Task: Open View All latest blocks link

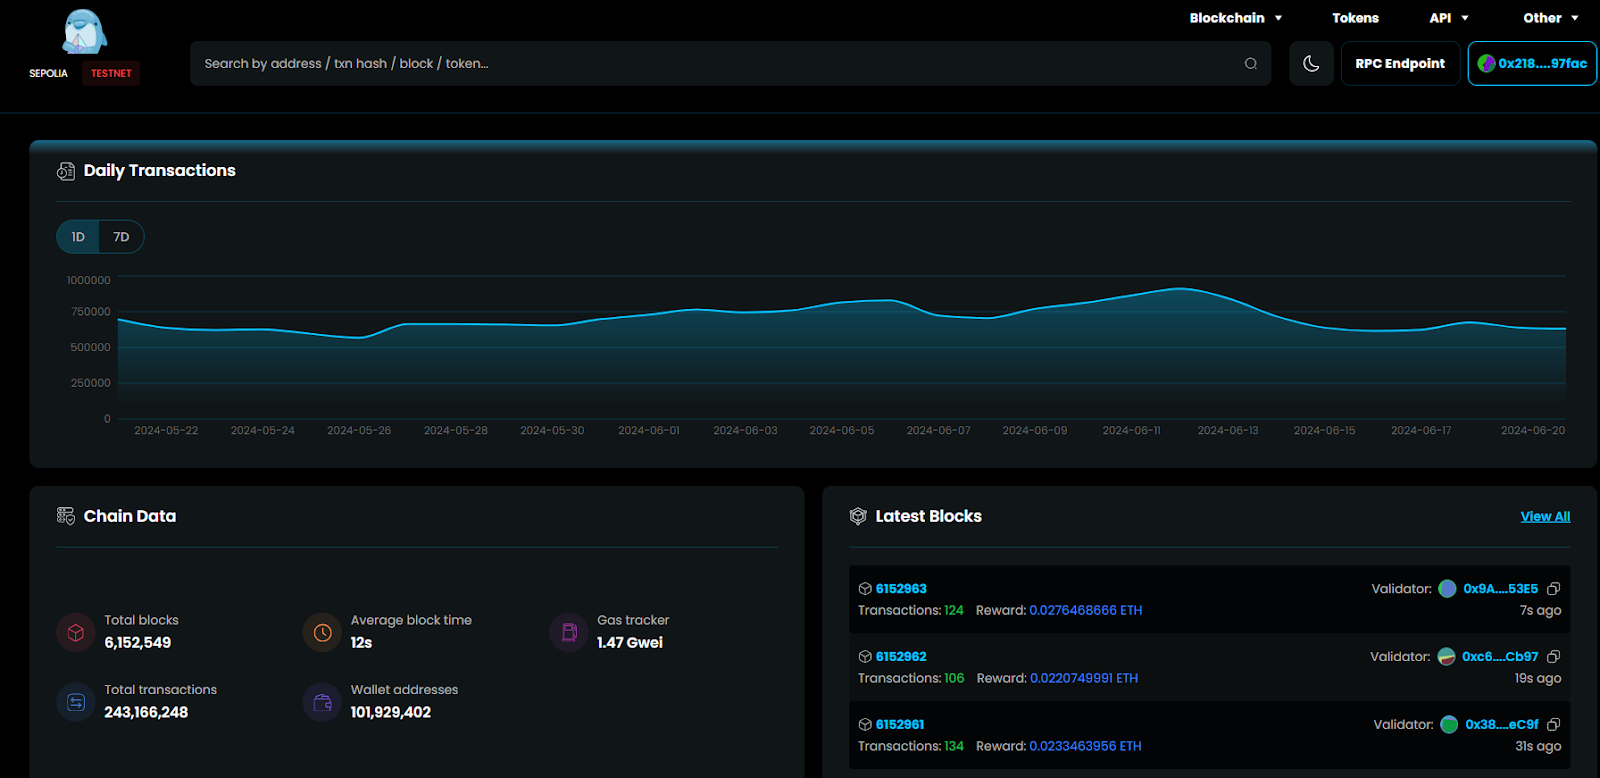Action: (1545, 517)
